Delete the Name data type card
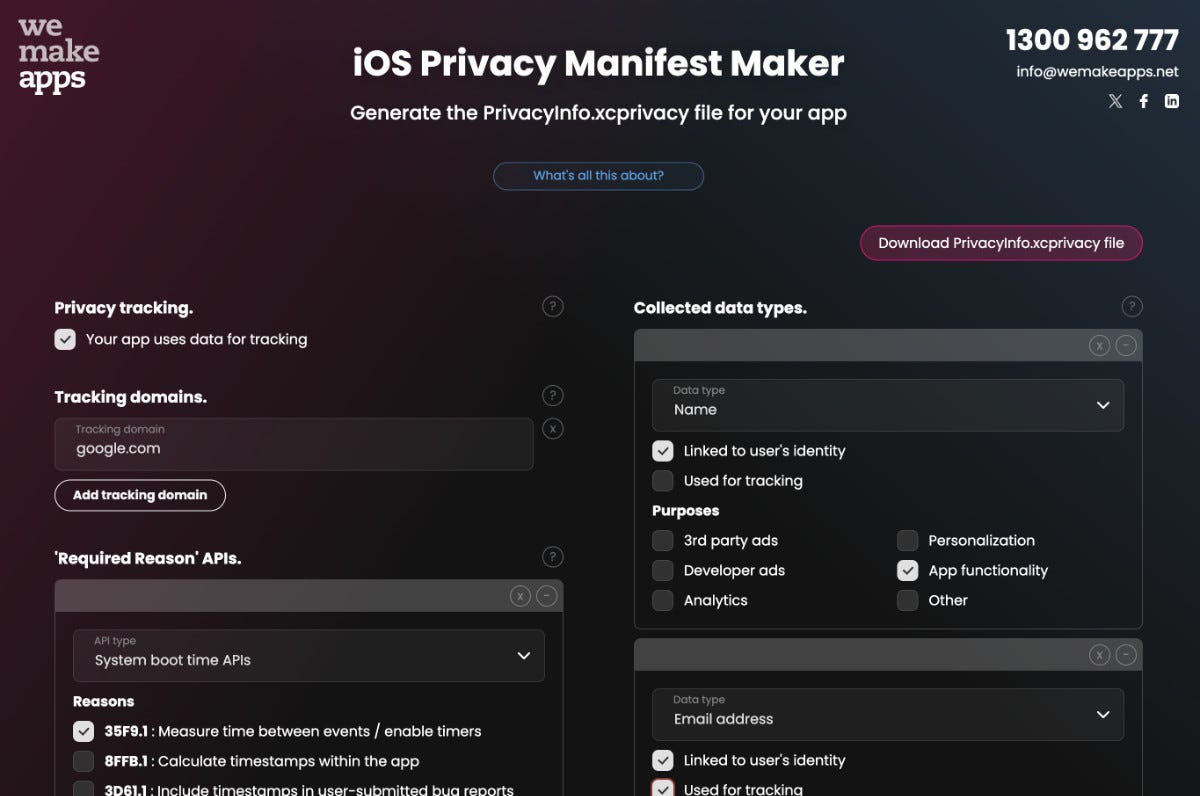Screen dimensions: 1200x796 [1099, 345]
